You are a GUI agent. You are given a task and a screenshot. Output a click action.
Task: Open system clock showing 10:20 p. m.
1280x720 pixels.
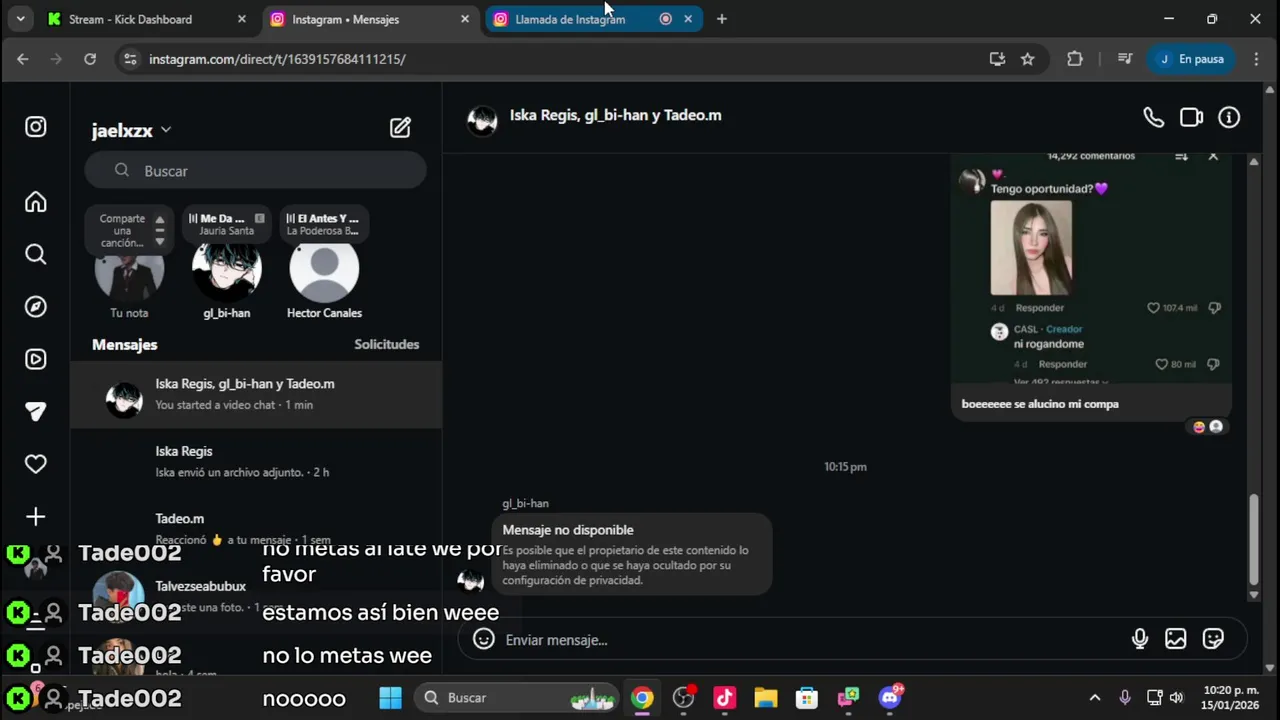click(x=1231, y=698)
